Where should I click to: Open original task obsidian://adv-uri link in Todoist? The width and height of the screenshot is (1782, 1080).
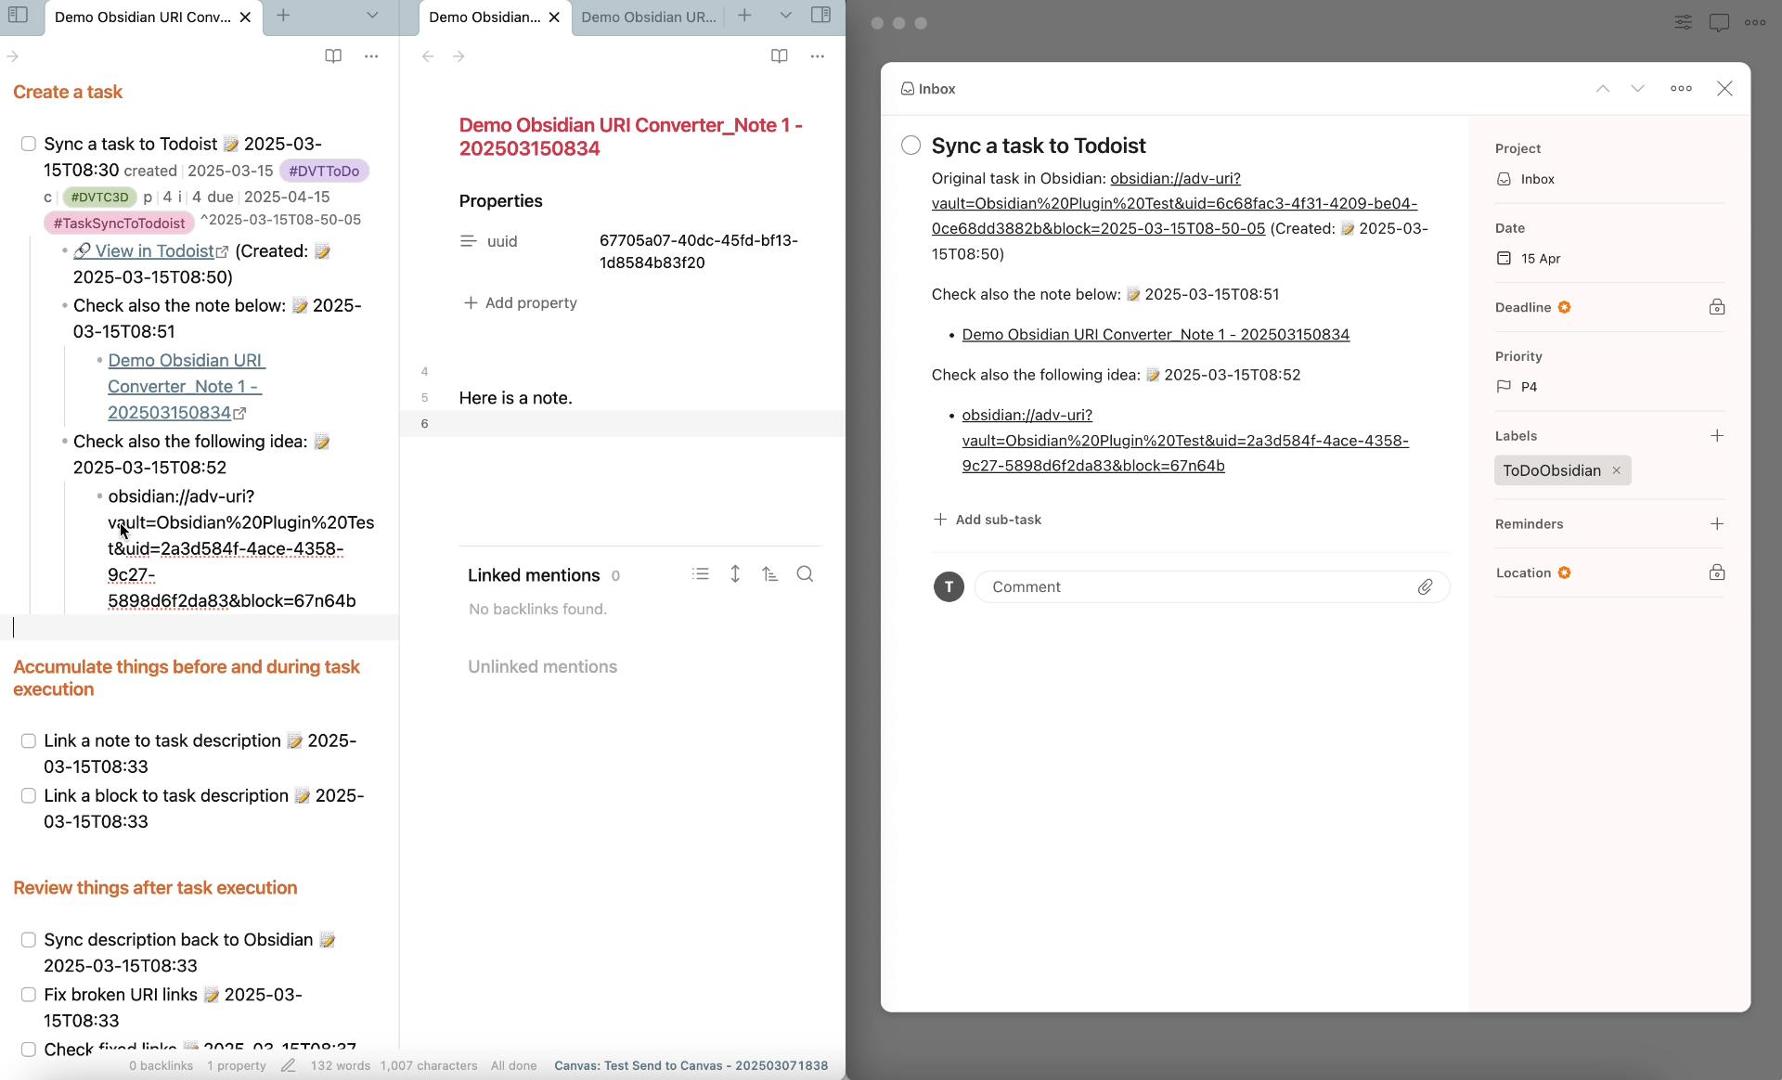pyautogui.click(x=1174, y=203)
